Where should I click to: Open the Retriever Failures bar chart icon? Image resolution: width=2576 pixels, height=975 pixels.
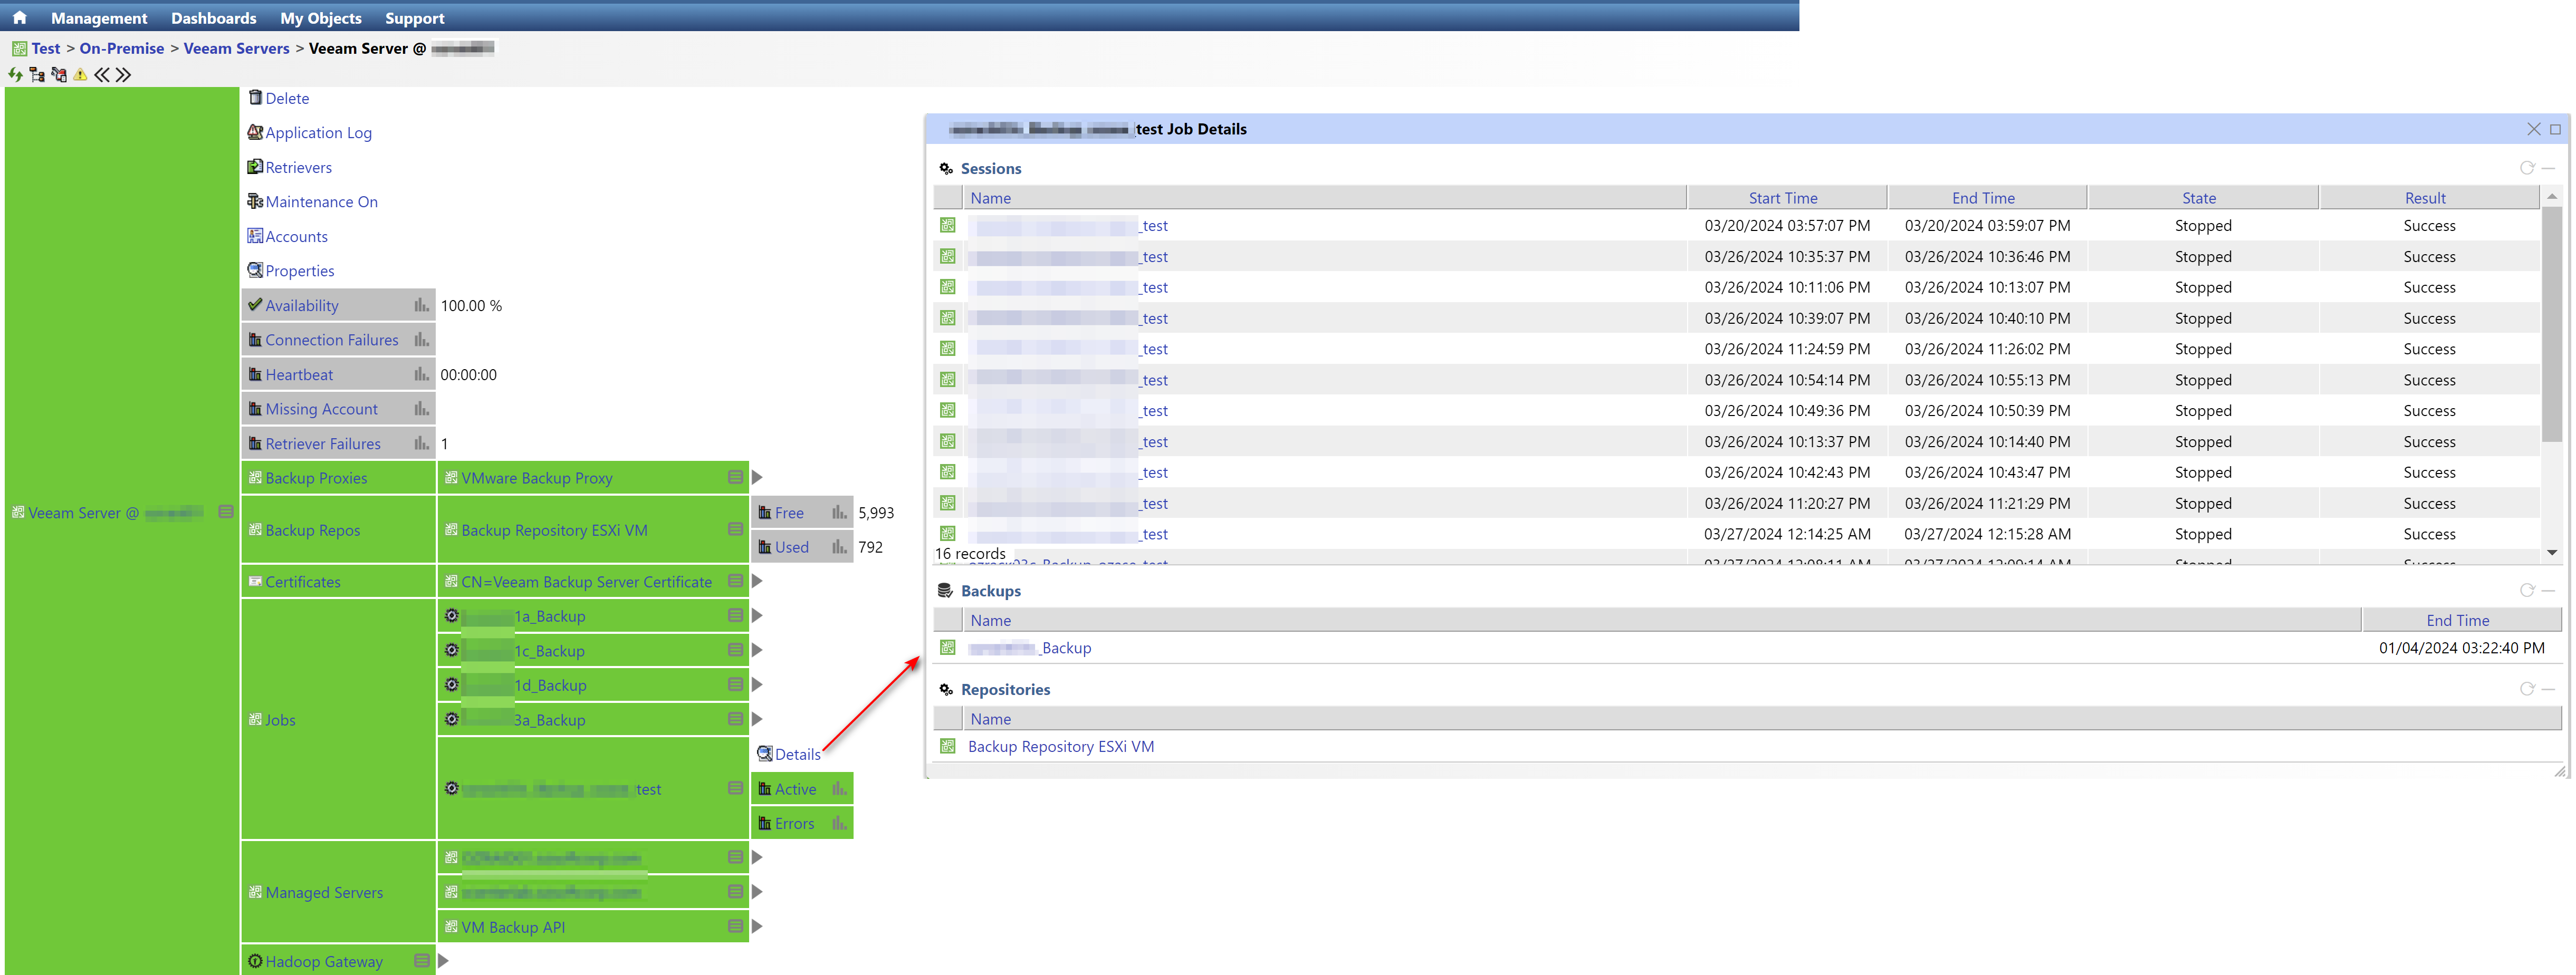422,443
